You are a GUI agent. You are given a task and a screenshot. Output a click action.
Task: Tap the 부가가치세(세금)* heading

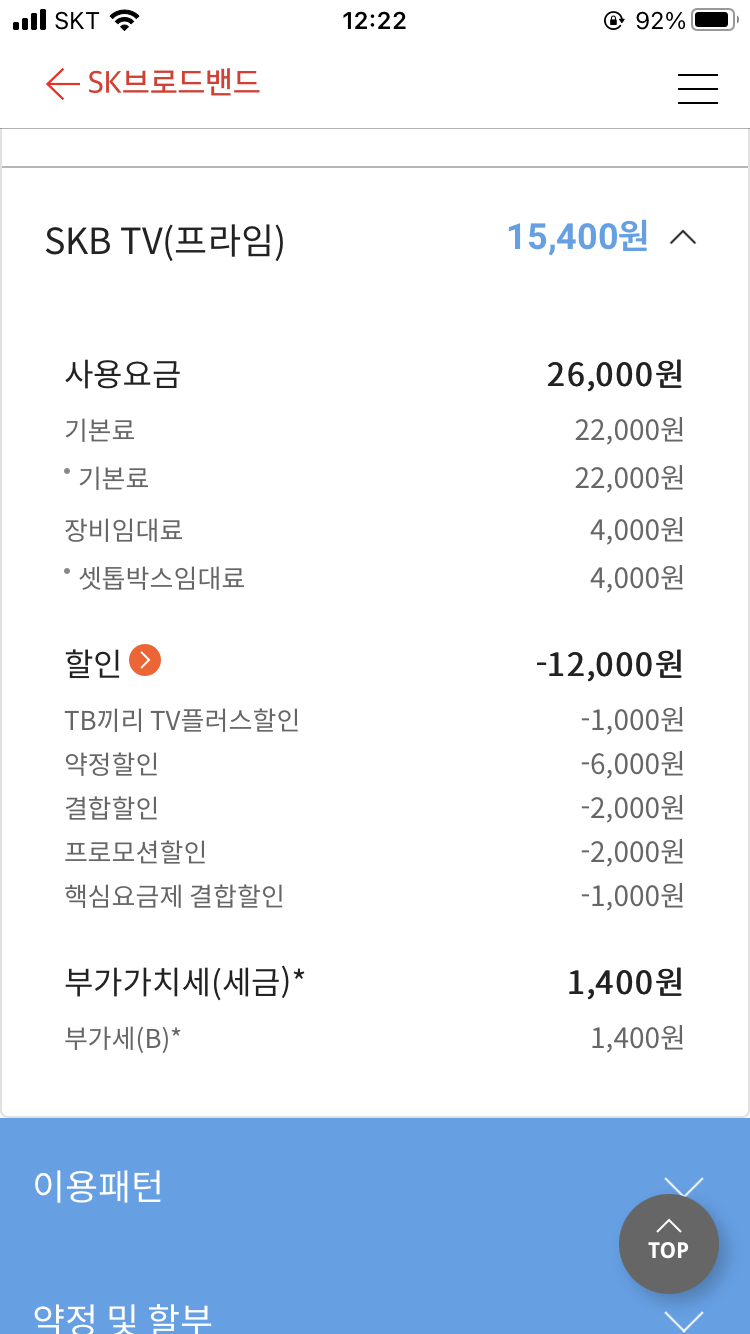coord(184,983)
